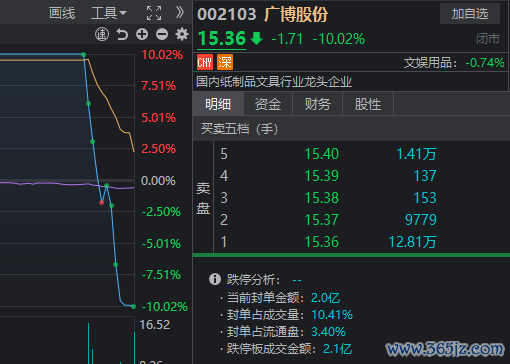Expand more toolbar options double chevron
Screen dimensions: 510x364
(x=180, y=13)
